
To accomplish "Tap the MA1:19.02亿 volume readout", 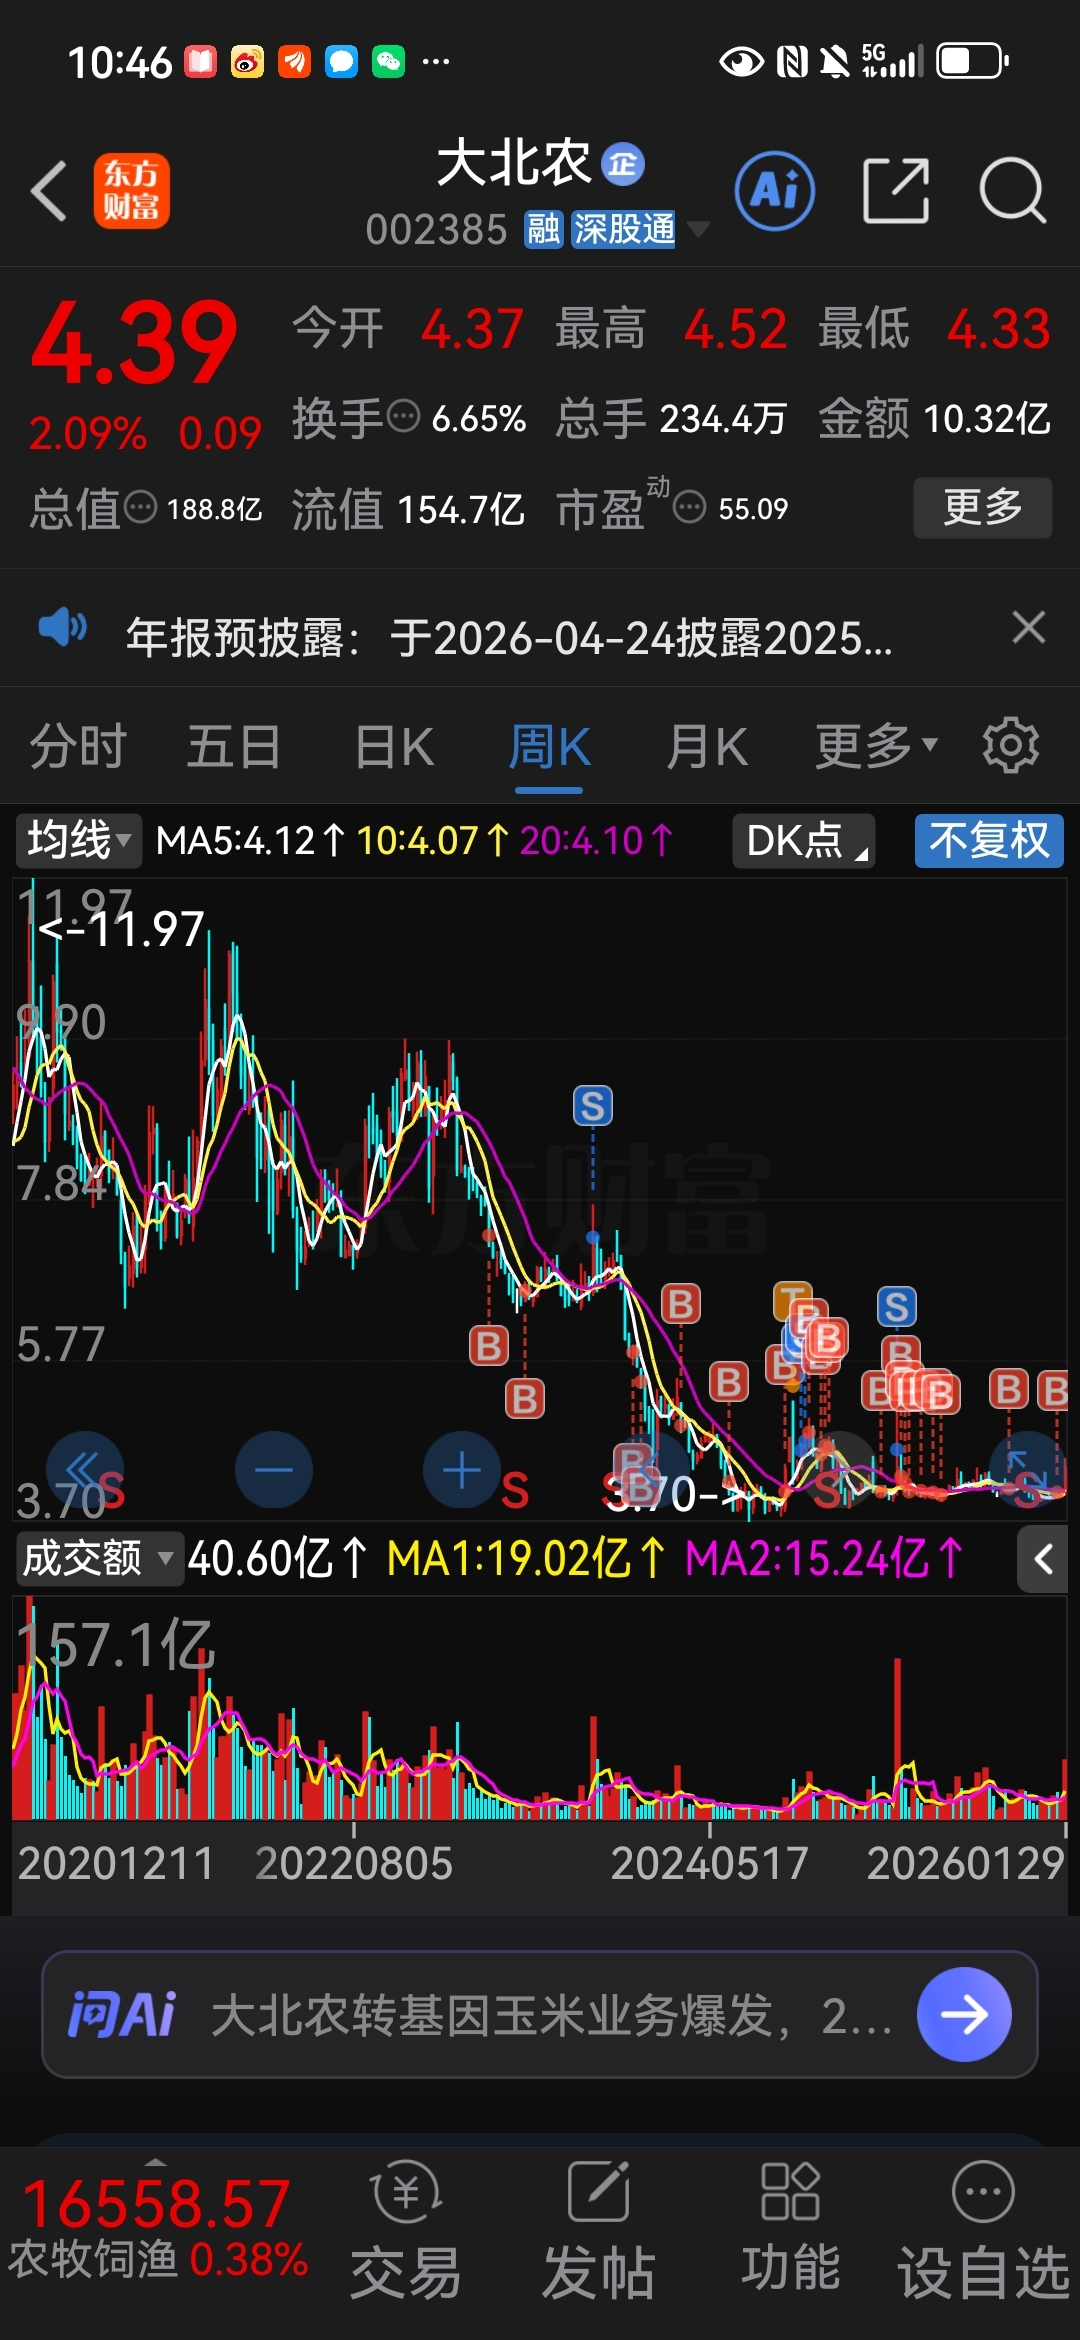I will coord(527,1558).
